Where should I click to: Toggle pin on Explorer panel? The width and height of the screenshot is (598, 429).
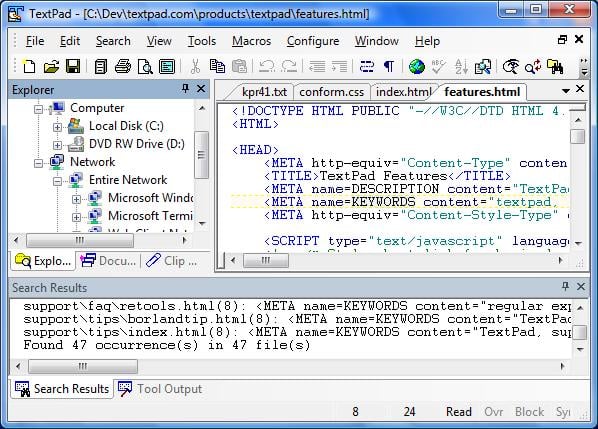tap(185, 89)
